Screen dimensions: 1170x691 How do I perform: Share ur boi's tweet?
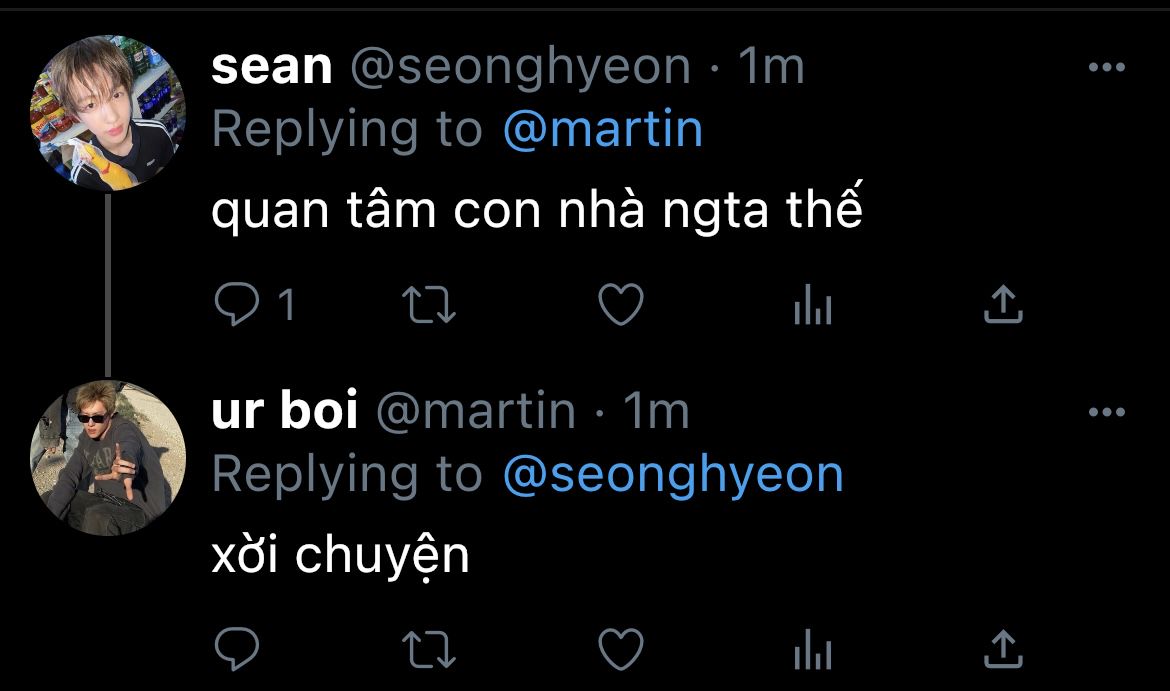click(x=1003, y=649)
